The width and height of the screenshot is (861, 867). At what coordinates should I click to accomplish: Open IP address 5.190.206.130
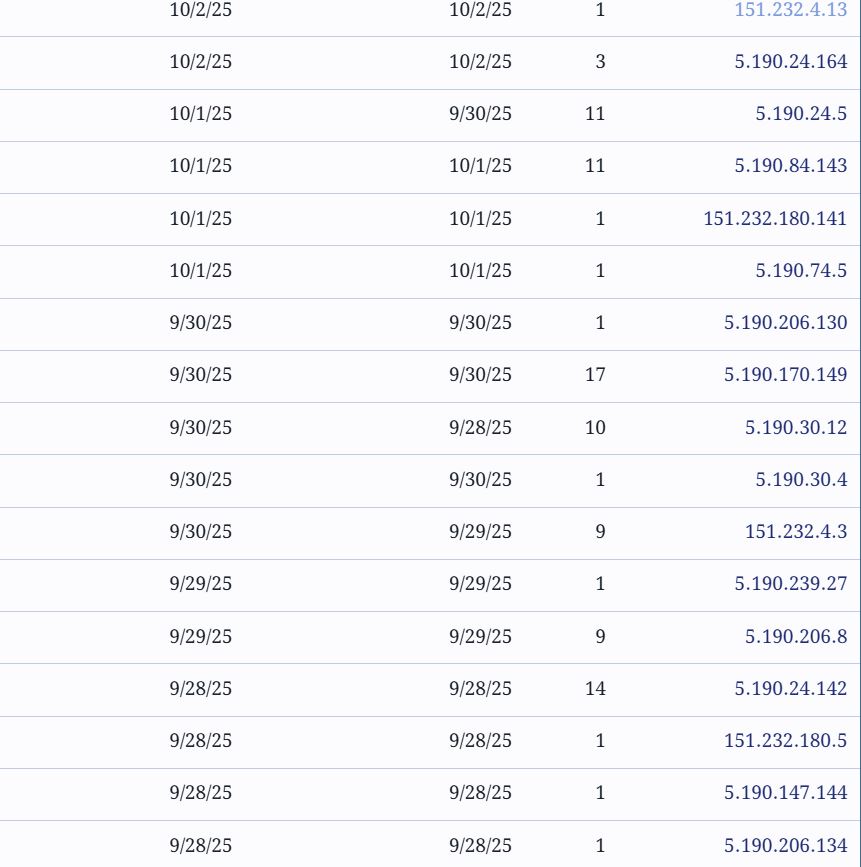click(785, 323)
